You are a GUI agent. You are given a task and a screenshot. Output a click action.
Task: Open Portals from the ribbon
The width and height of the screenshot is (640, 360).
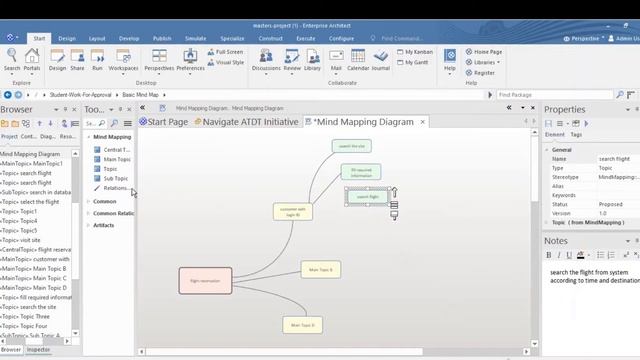tap(32, 60)
